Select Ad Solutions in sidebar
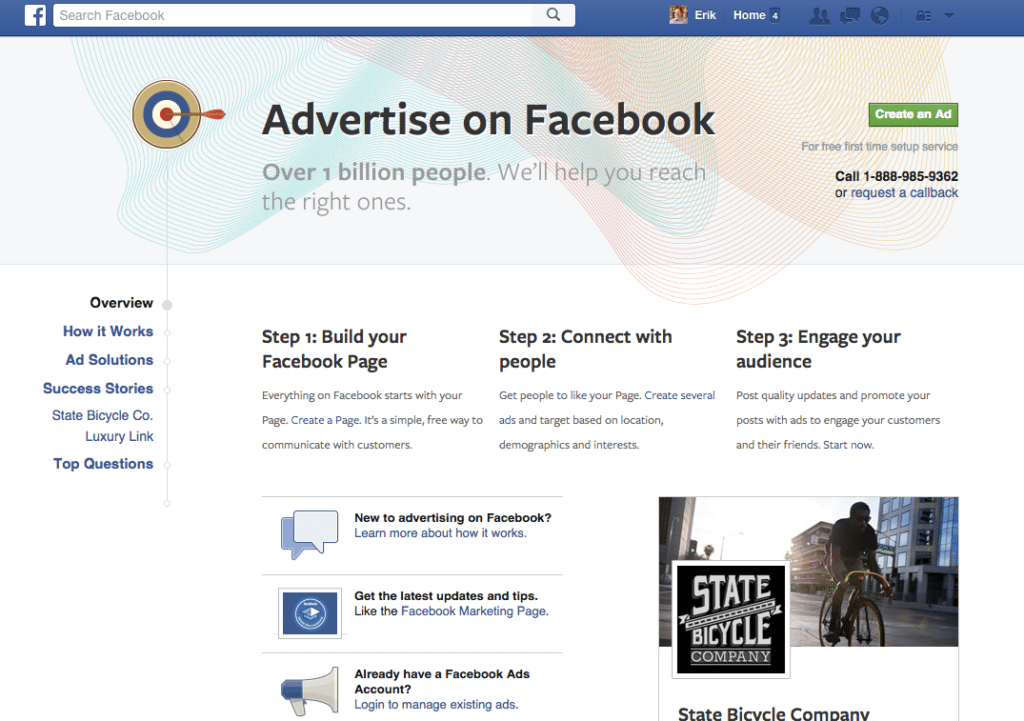Screen dimensions: 1024x721 click(x=109, y=360)
